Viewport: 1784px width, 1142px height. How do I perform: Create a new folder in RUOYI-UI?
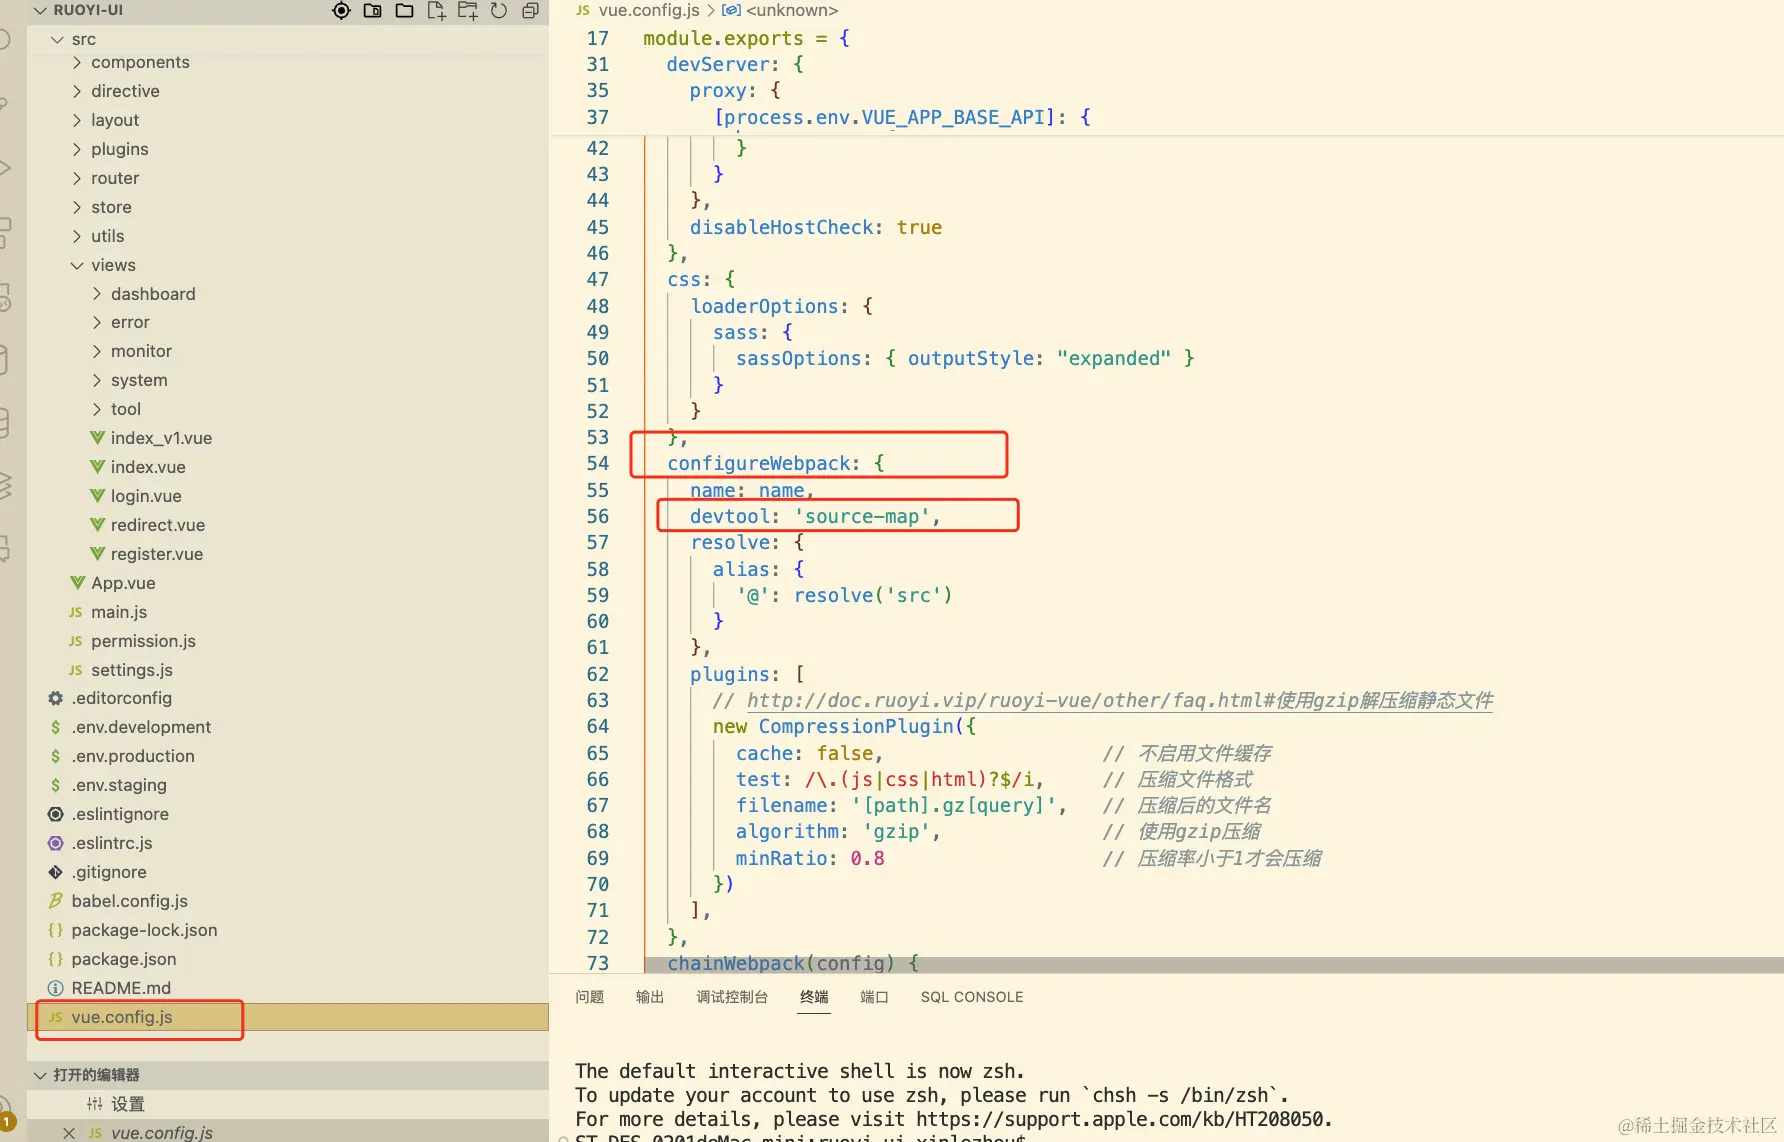(467, 11)
